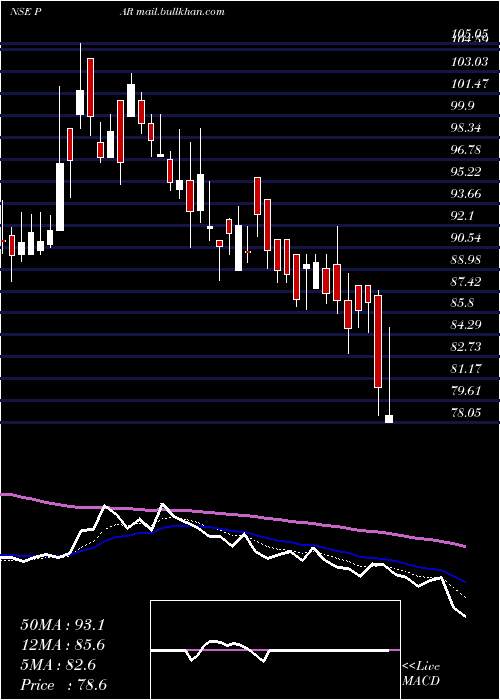This screenshot has width=500, height=700.
Task: Click the 12MA : 85.6 readout
Action: 63,645
